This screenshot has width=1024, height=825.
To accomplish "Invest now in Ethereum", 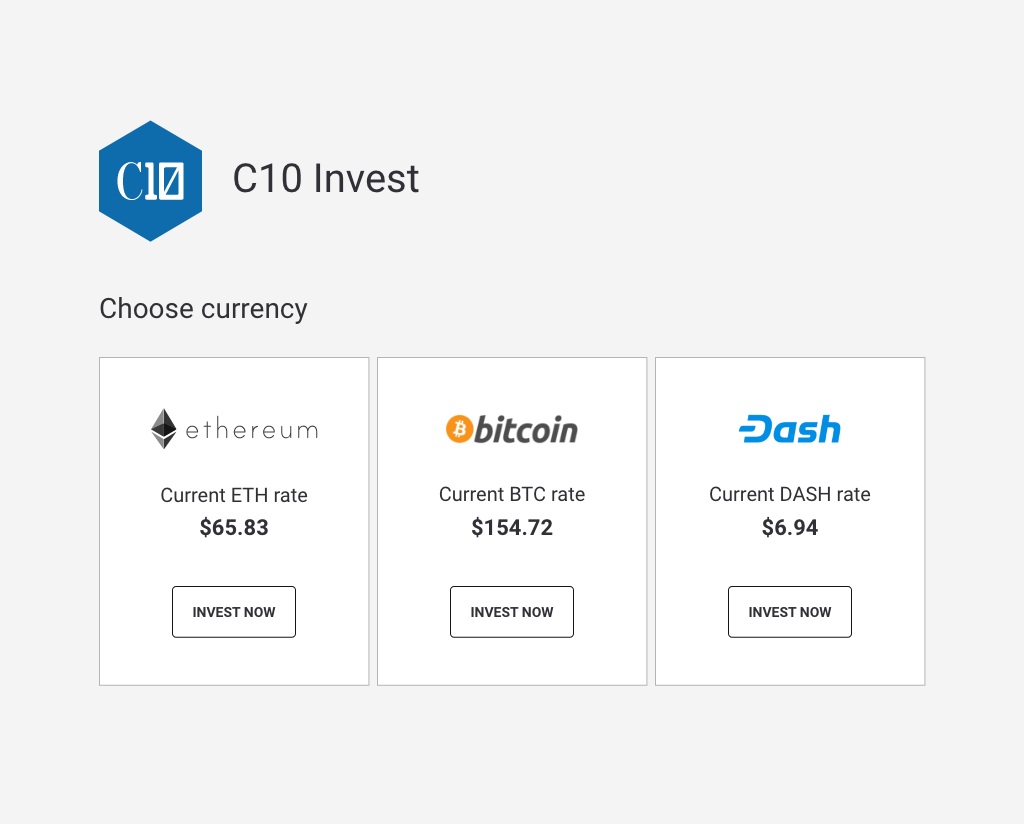I will click(x=234, y=612).
